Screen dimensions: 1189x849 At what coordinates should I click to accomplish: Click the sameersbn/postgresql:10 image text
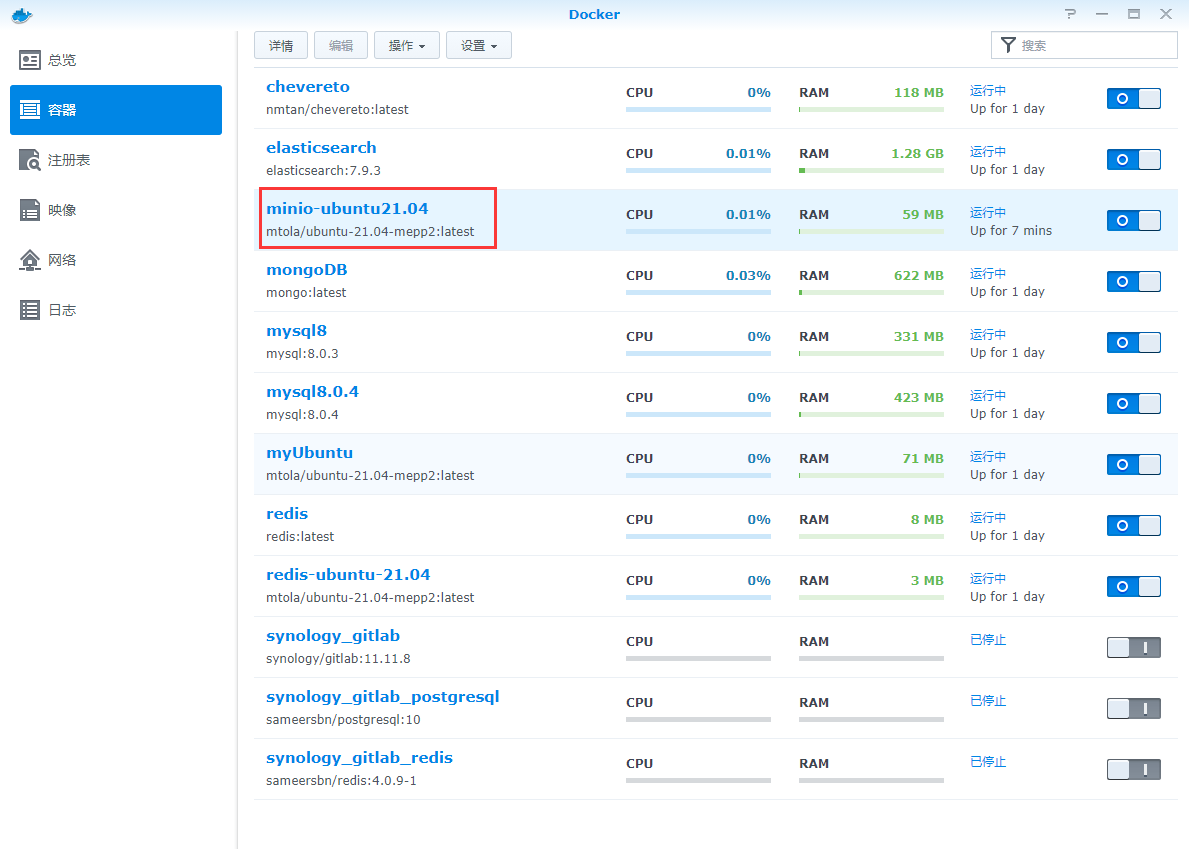coord(343,719)
